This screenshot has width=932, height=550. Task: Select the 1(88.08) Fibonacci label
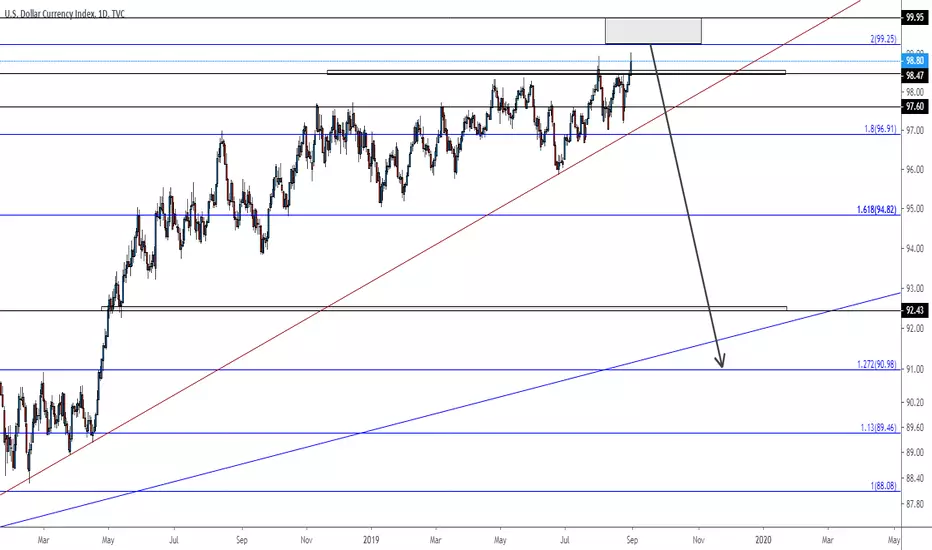pos(883,486)
